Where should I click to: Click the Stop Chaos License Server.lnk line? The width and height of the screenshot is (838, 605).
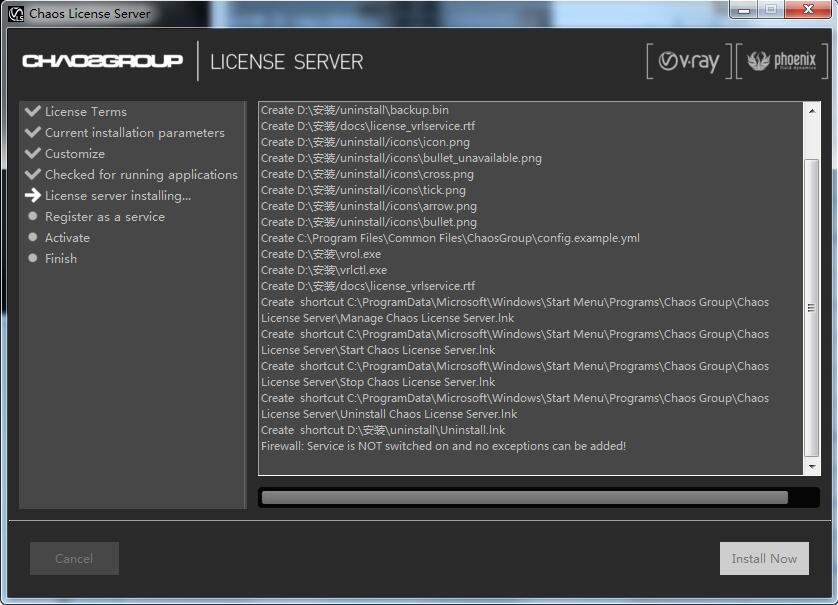[515, 375]
